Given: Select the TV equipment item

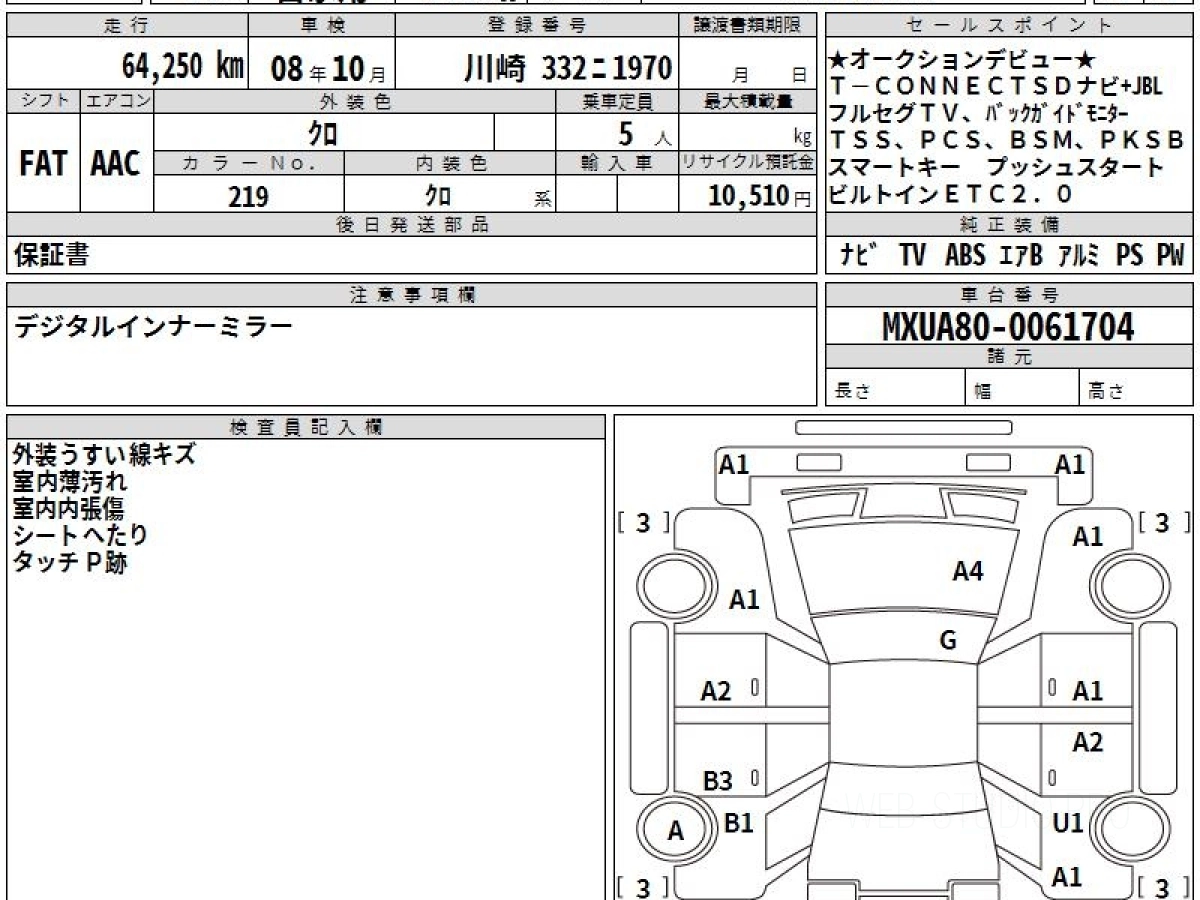Looking at the screenshot, I should 912,256.
